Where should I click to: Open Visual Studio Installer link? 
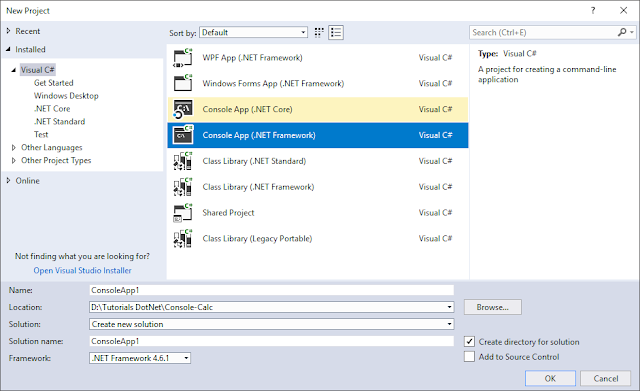[82, 270]
